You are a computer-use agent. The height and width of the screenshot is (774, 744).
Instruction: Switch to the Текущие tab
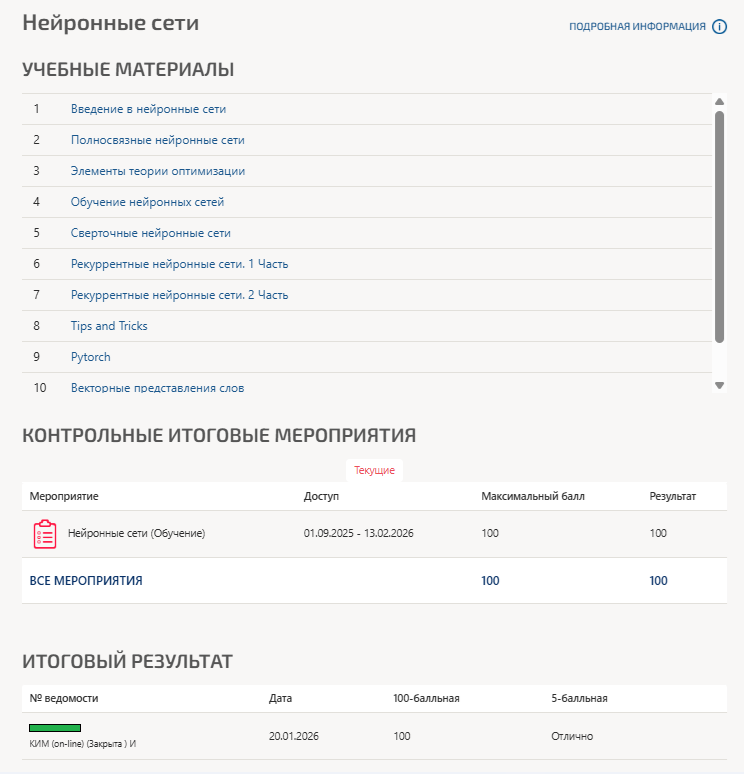pyautogui.click(x=374, y=470)
